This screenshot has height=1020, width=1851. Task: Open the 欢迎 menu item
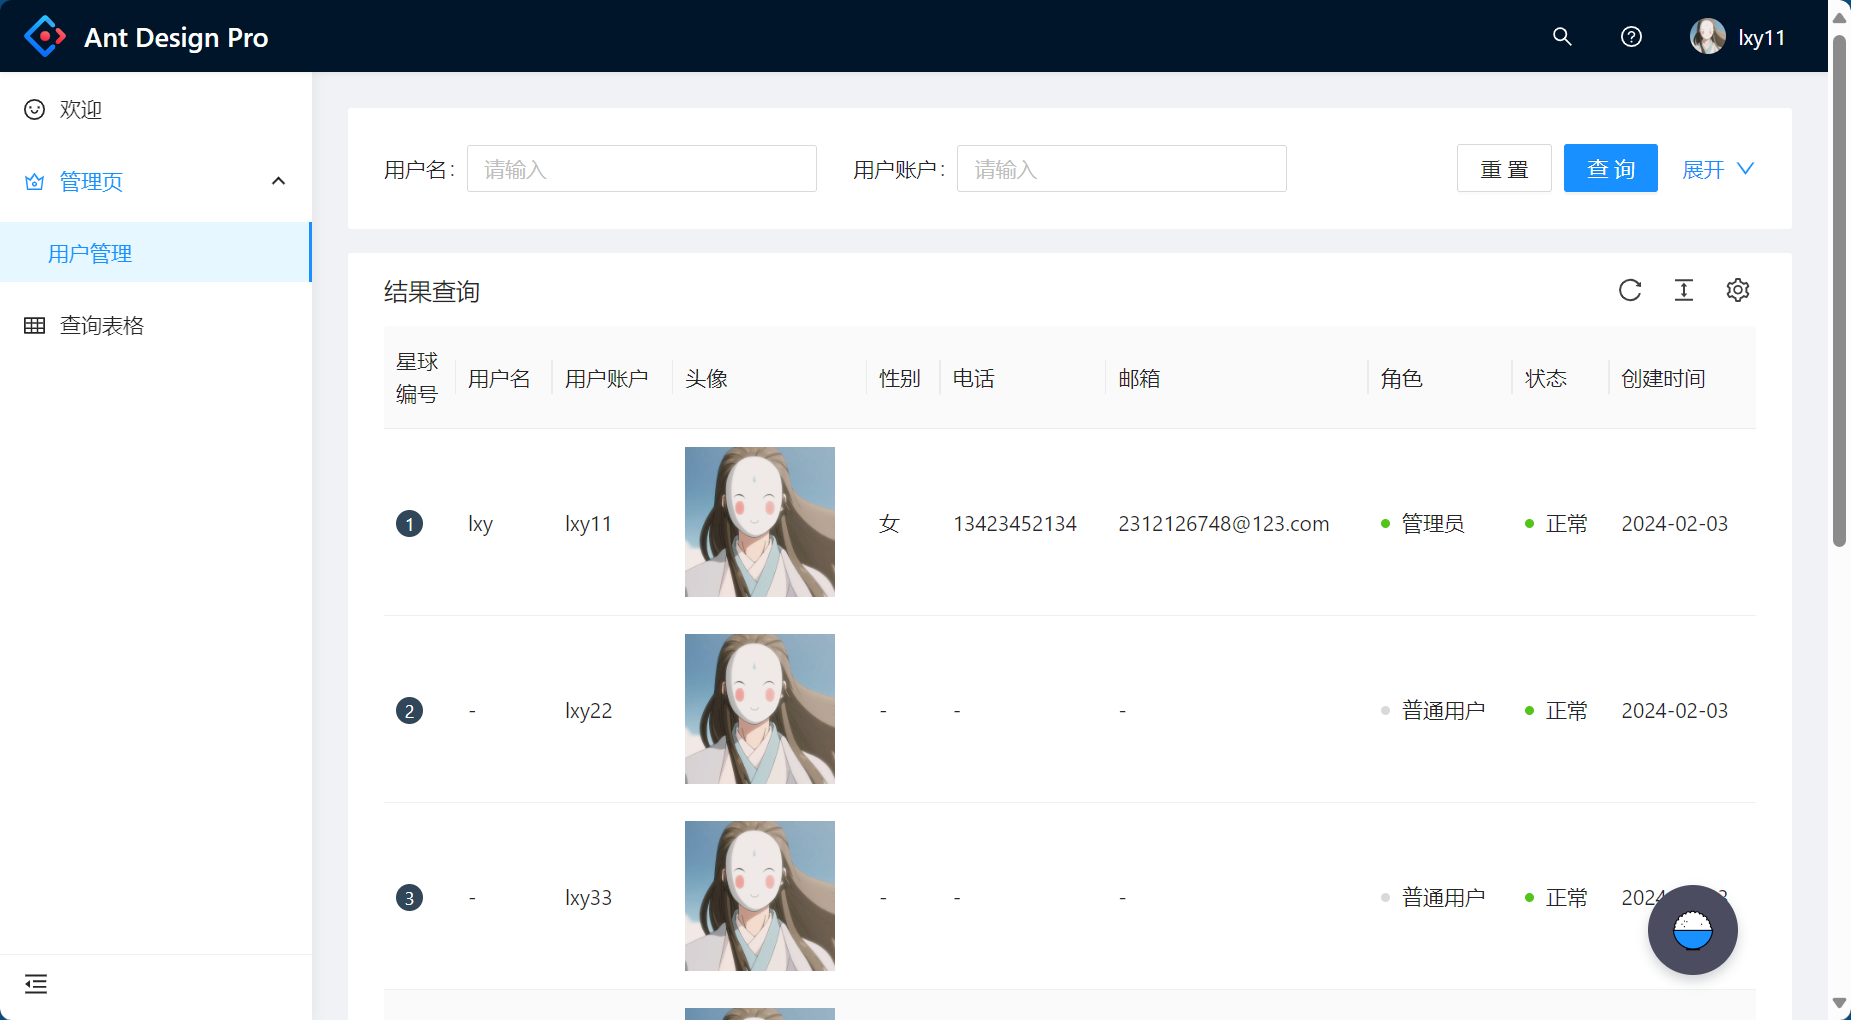[156, 110]
